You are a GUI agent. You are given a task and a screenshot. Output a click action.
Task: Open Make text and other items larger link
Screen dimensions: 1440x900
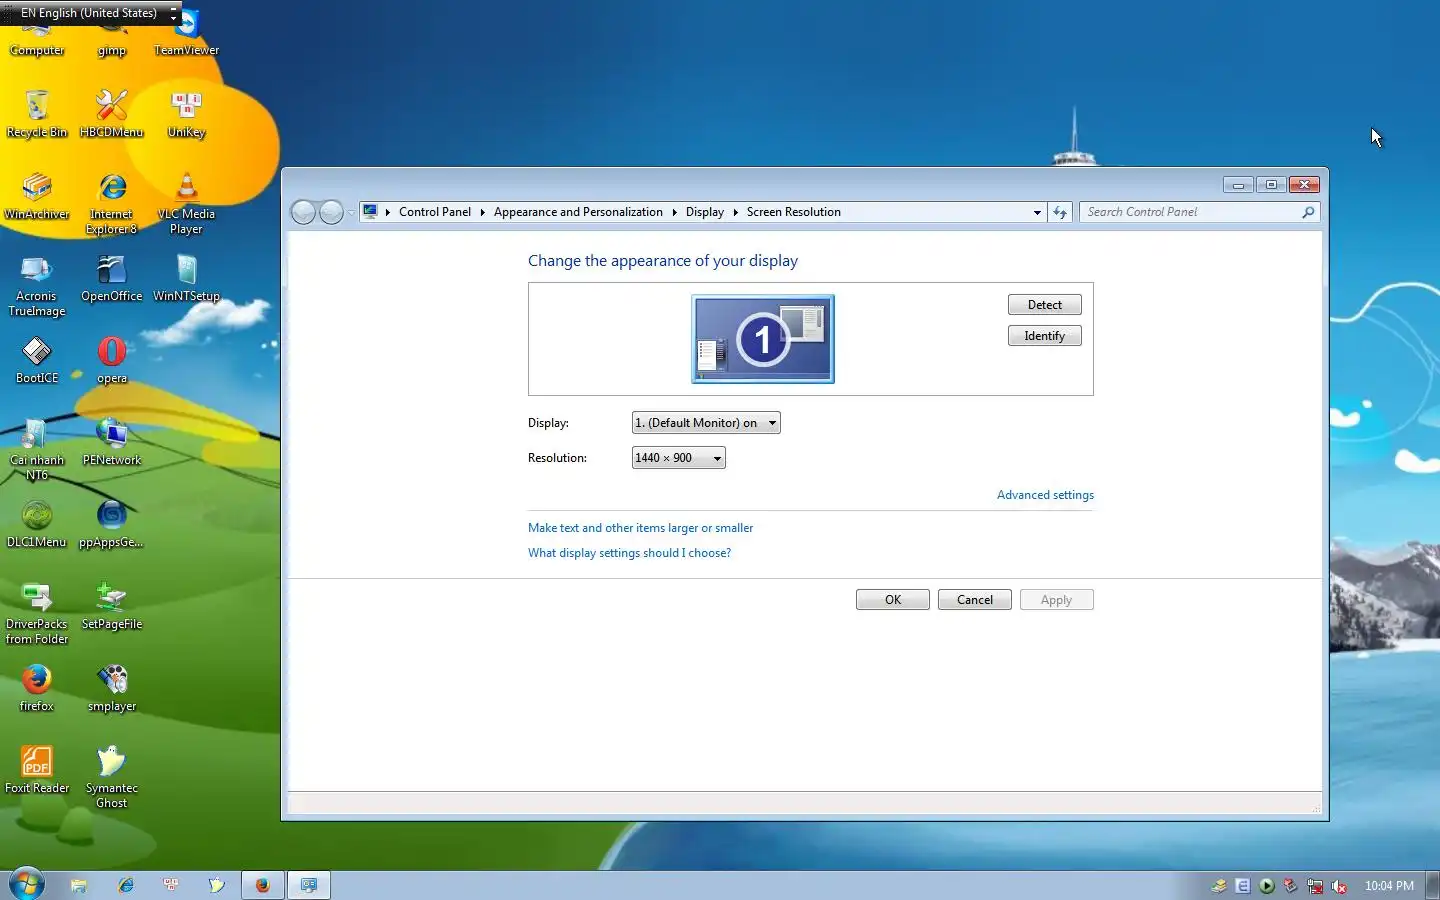640,528
